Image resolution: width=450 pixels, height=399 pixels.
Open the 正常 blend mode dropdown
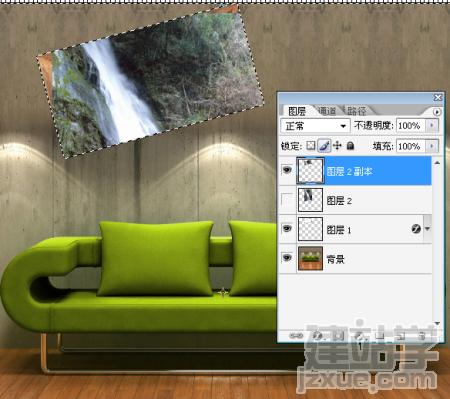tap(315, 126)
